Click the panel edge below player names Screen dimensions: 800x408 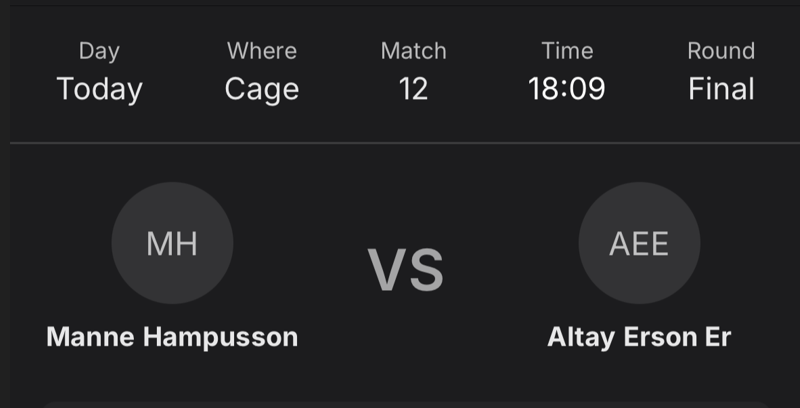coord(400,403)
